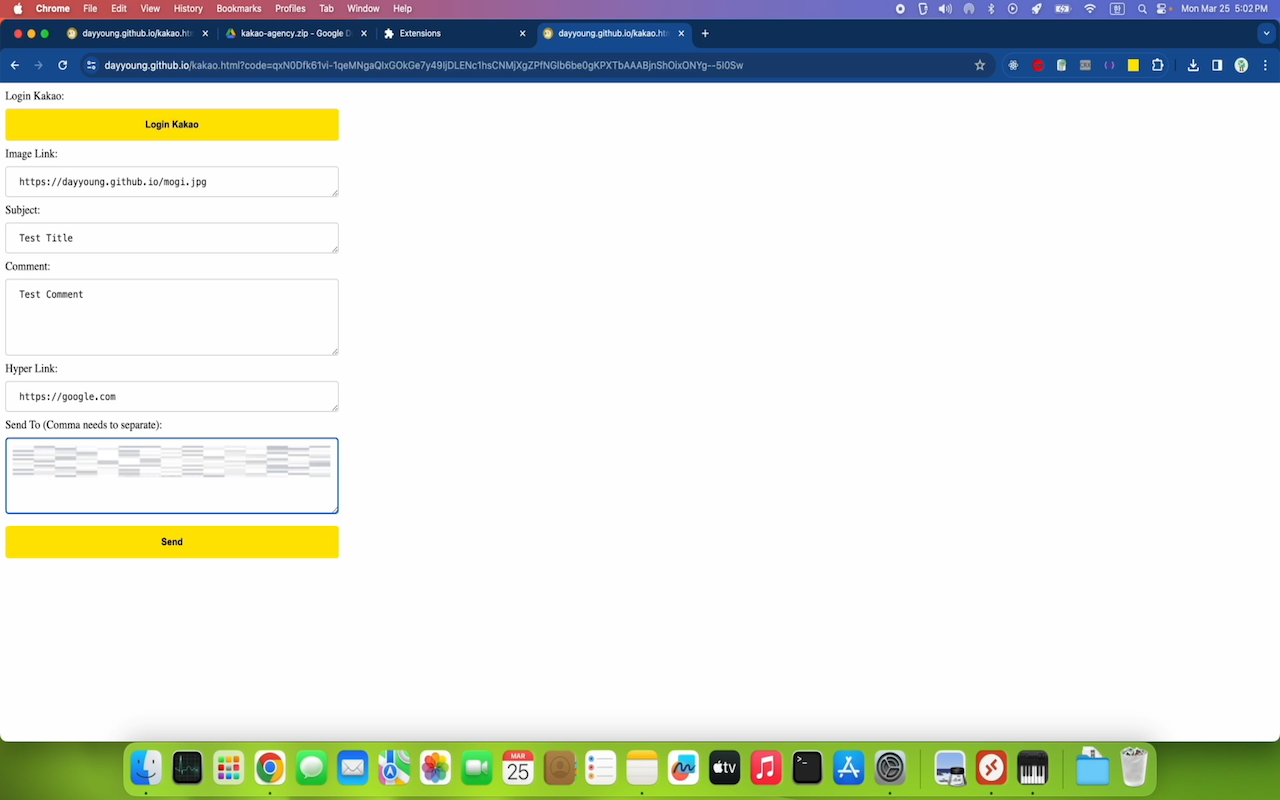This screenshot has width=1280, height=800.
Task: Open the CRX extension icon
Action: coord(1085,65)
